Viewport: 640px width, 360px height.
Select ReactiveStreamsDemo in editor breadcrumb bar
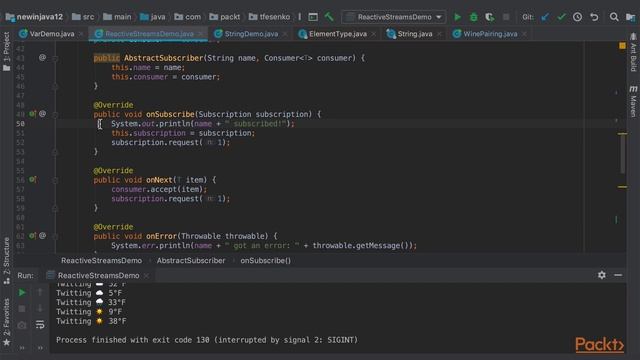102,260
